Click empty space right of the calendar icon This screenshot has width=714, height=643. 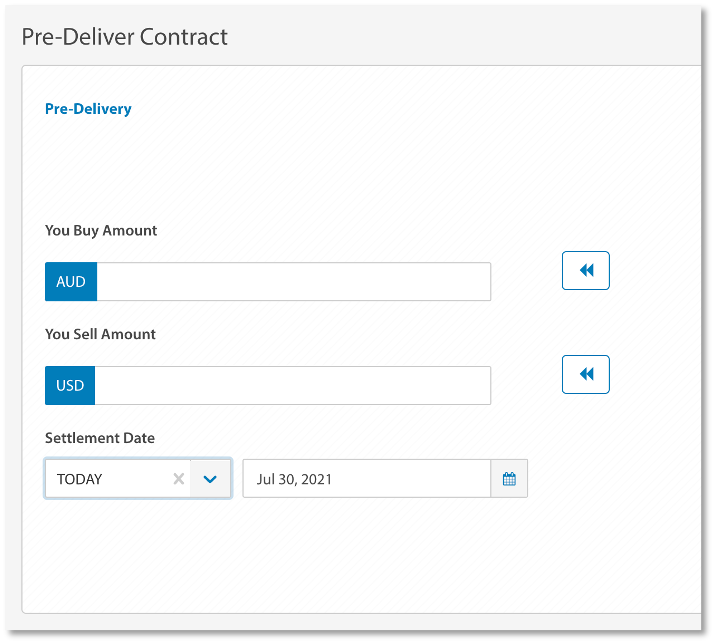click(x=610, y=479)
